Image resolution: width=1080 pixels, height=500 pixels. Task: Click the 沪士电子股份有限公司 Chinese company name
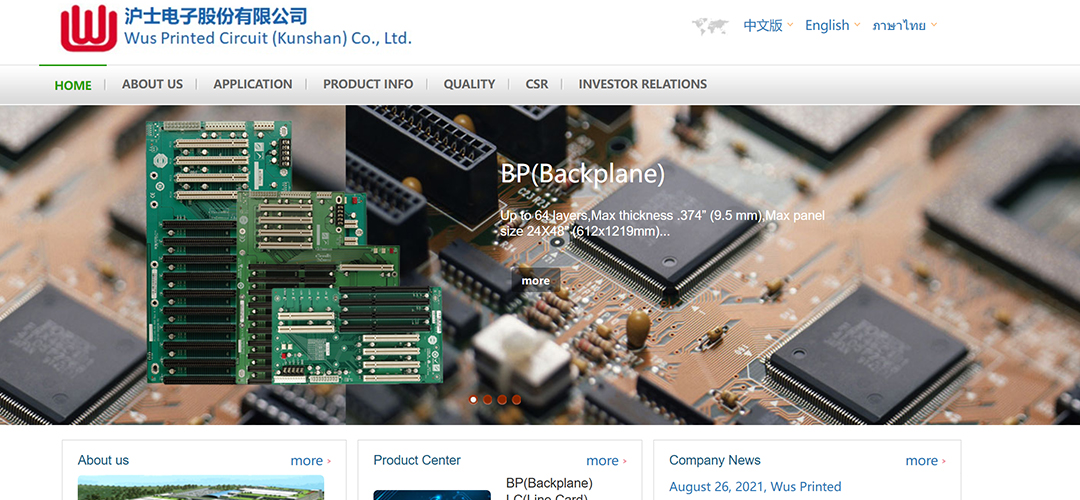click(216, 15)
